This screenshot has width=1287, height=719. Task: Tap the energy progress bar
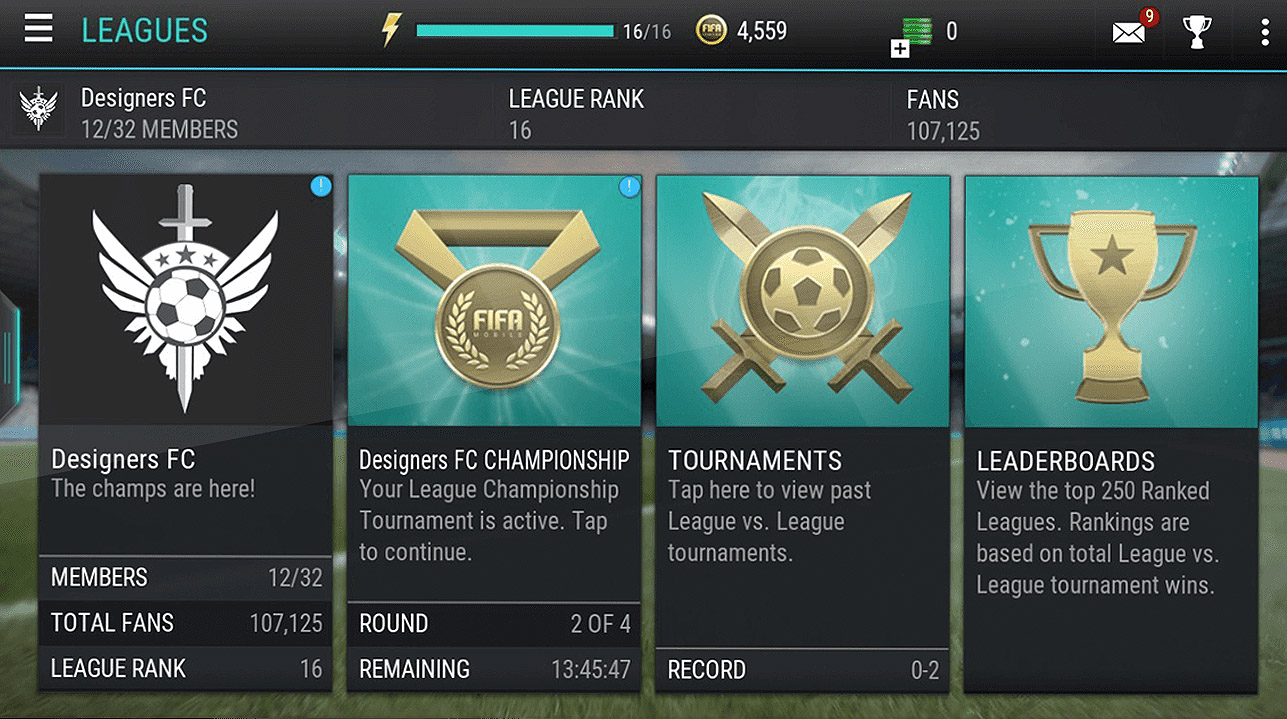click(x=515, y=32)
